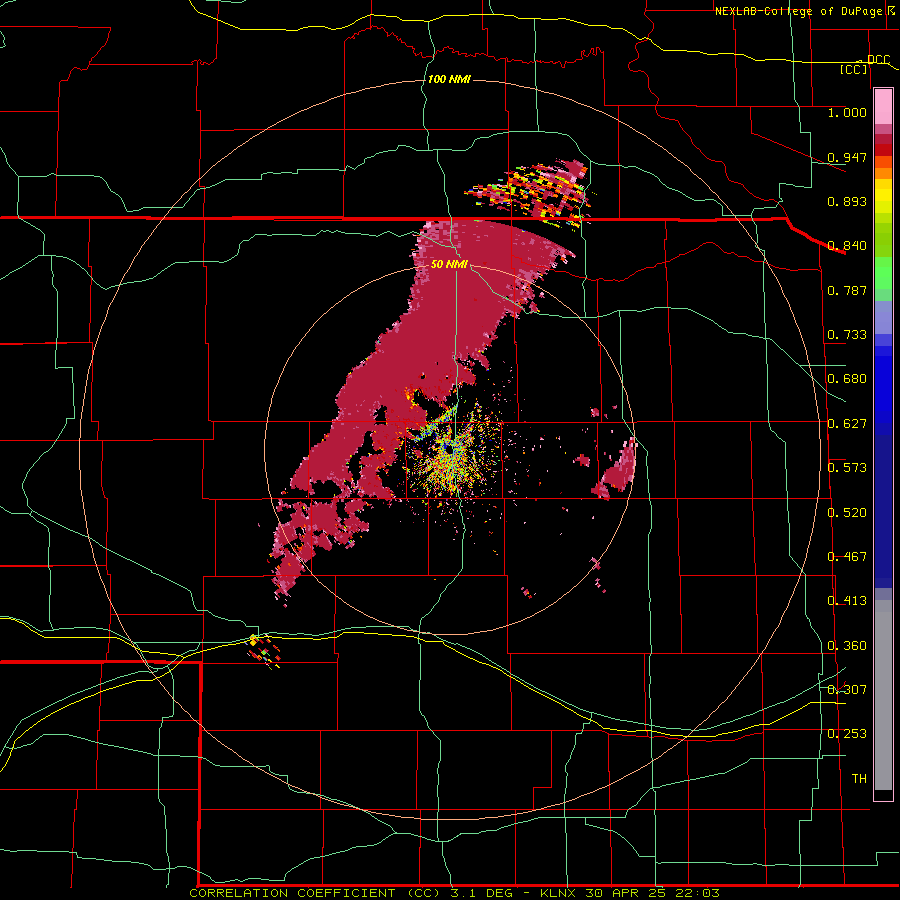Click the 0.733 color scale value

pyautogui.click(x=847, y=335)
